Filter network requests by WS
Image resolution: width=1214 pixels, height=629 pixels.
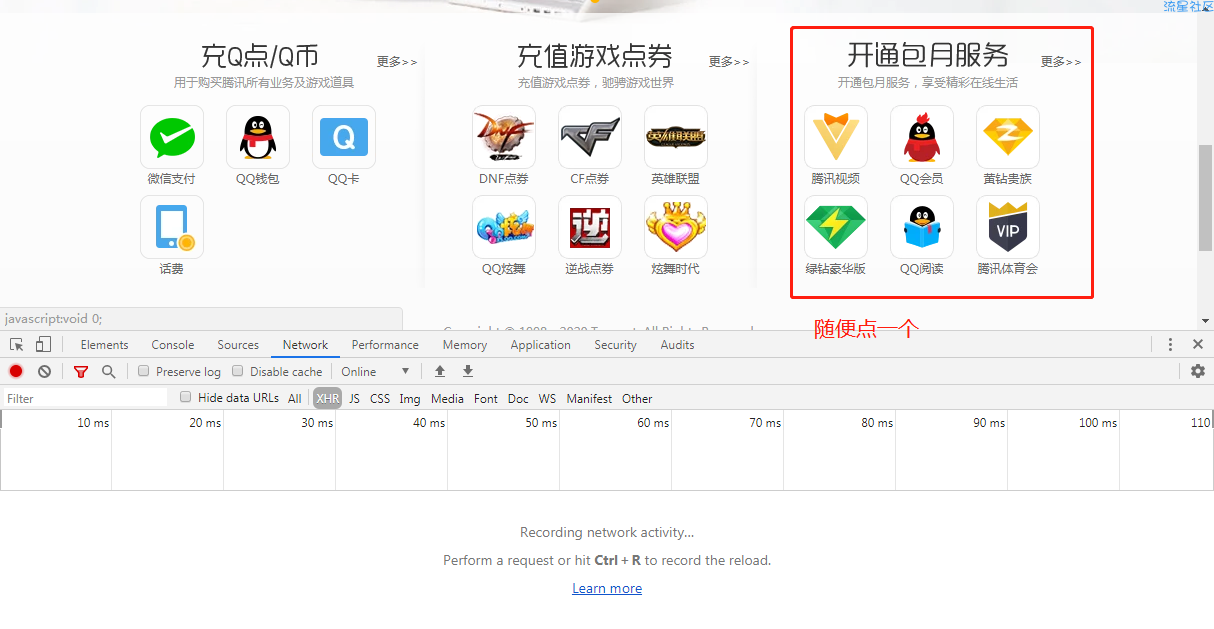[x=547, y=398]
